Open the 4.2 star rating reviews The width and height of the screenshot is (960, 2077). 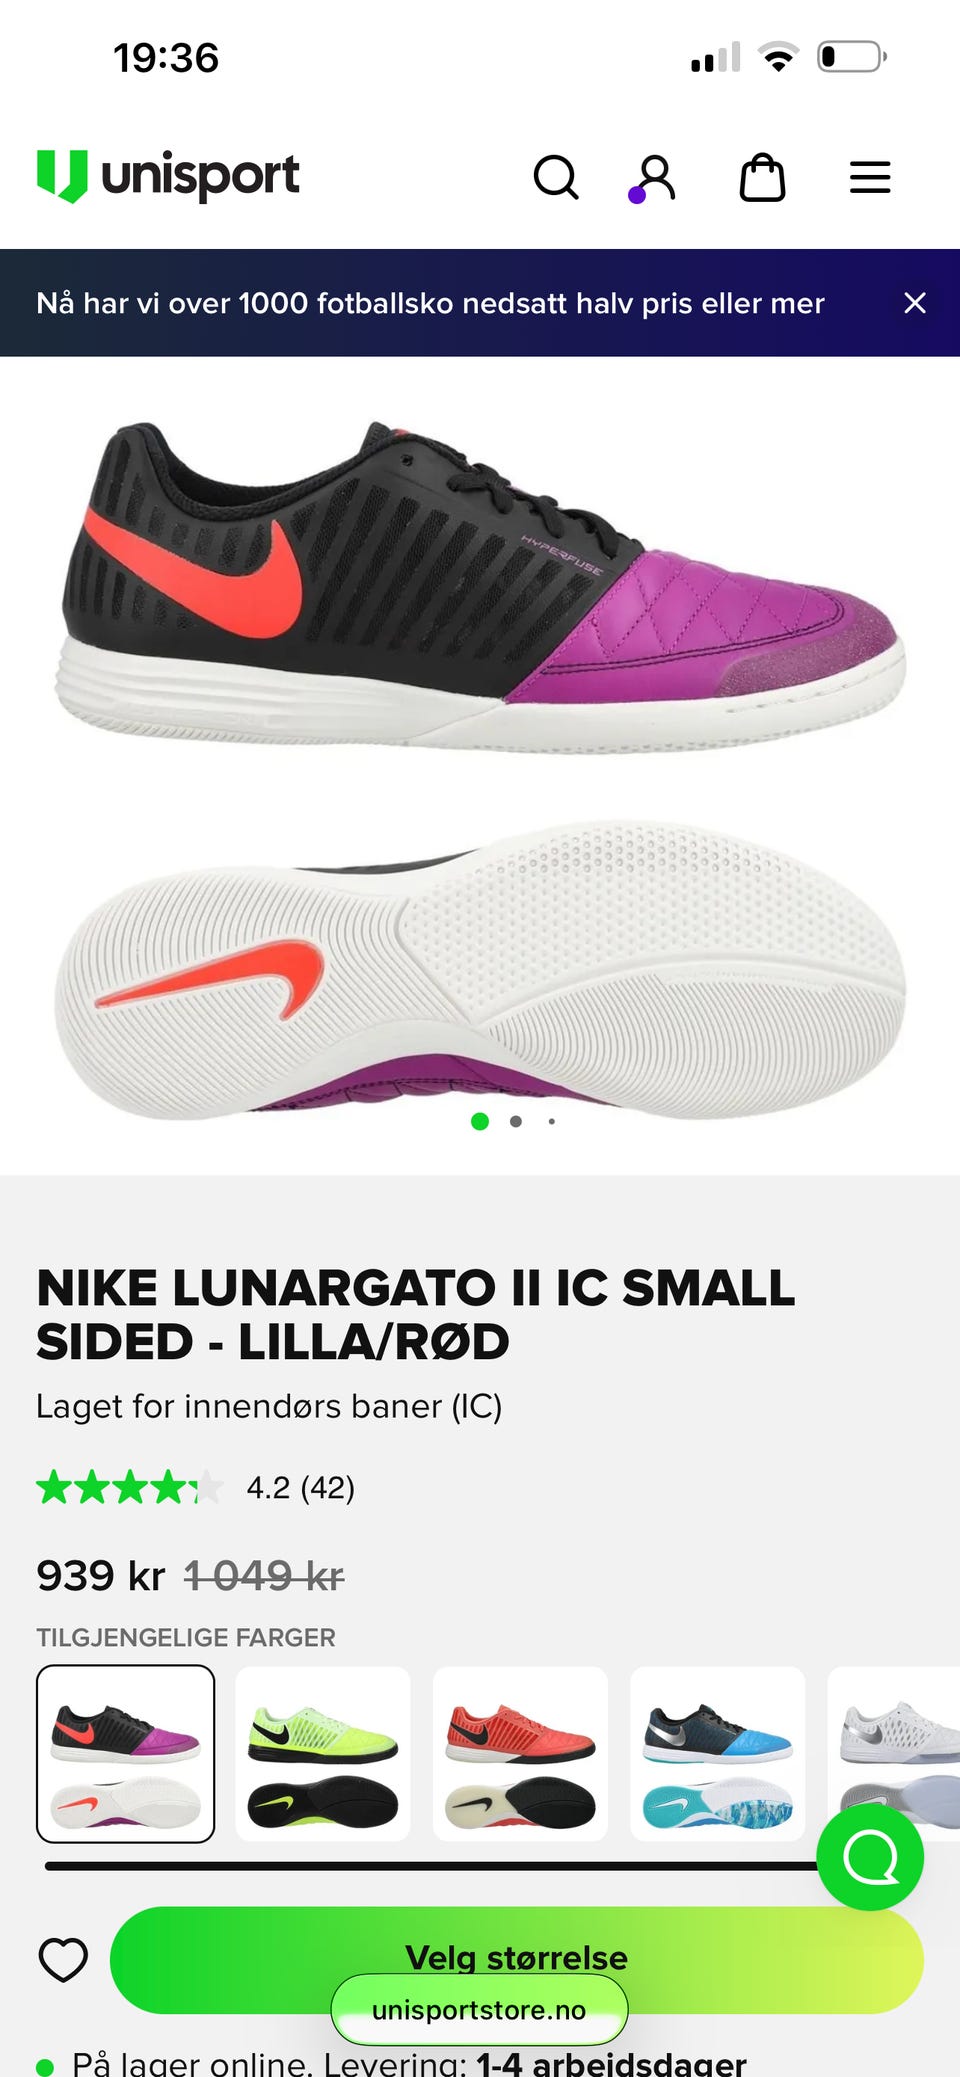pyautogui.click(x=196, y=1487)
